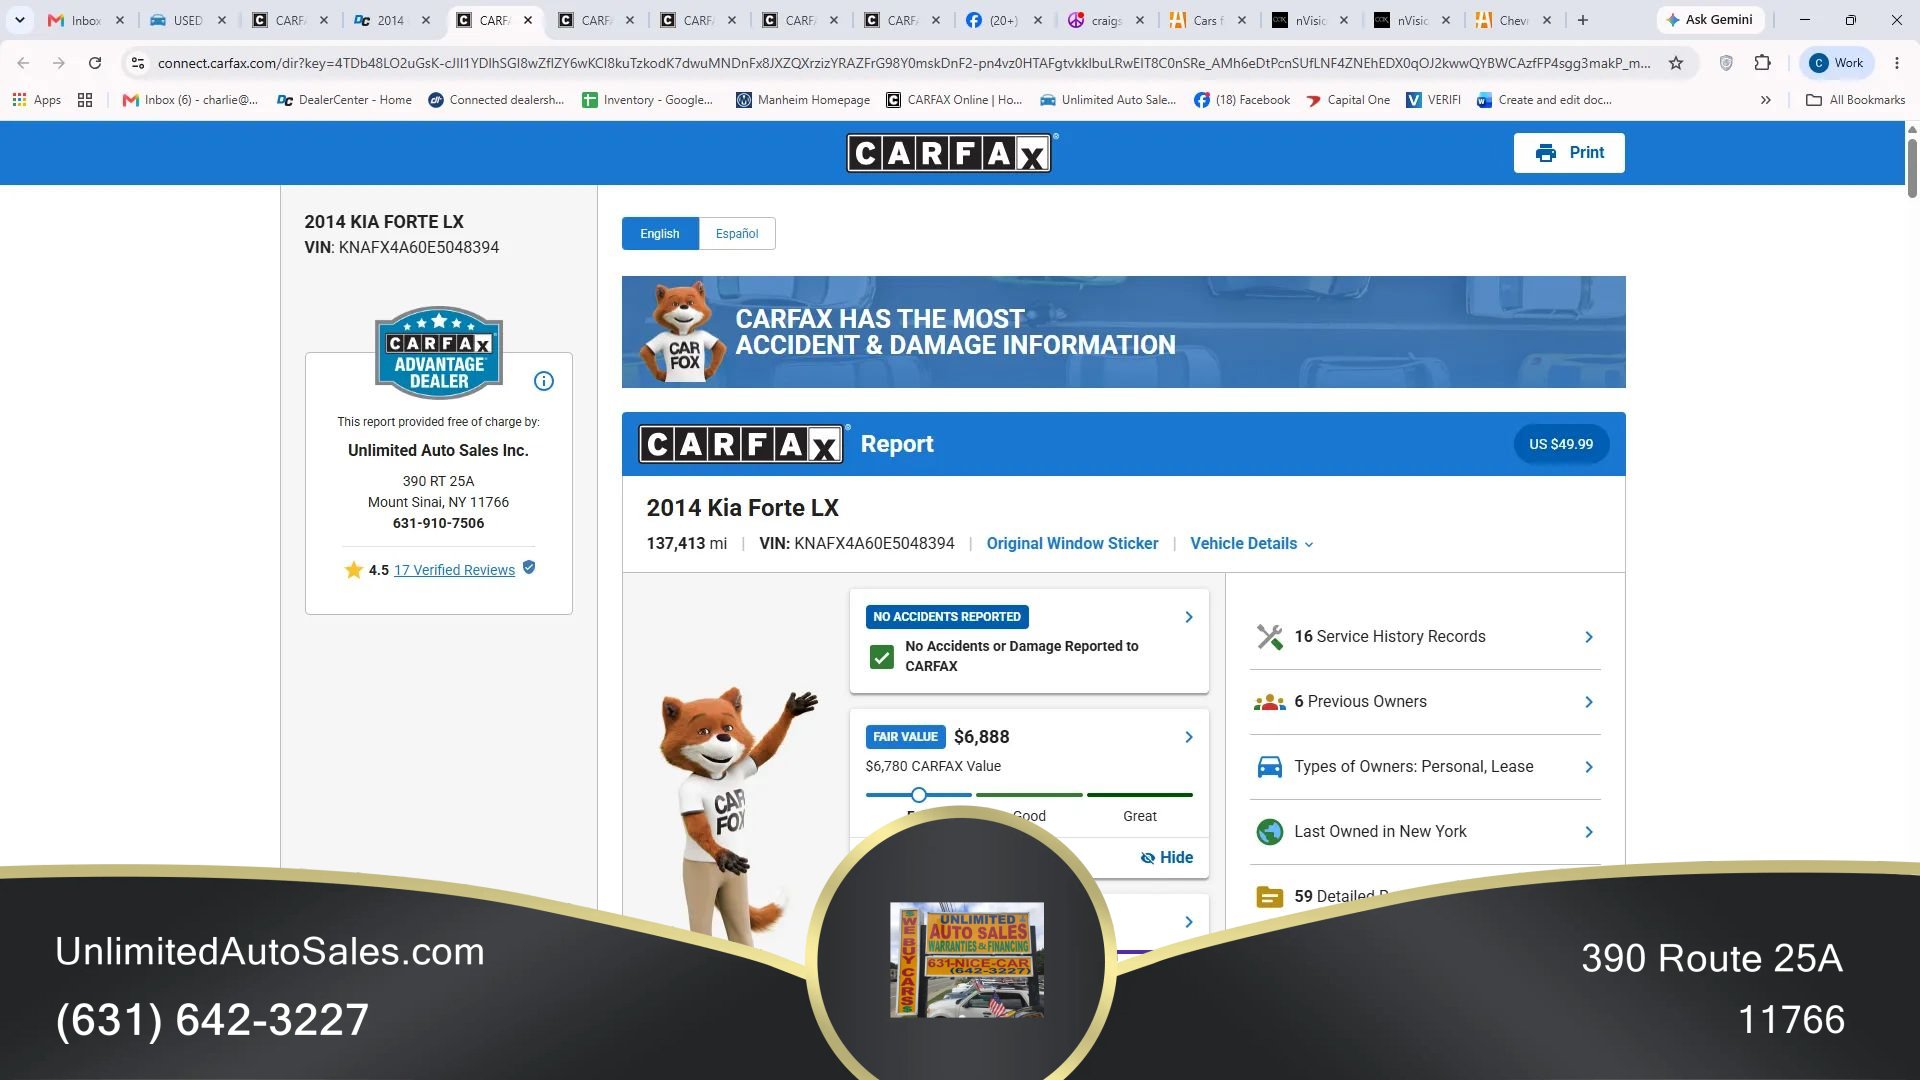The image size is (1920, 1080).
Task: Open 16 Service History Records chevron
Action: pos(1589,637)
